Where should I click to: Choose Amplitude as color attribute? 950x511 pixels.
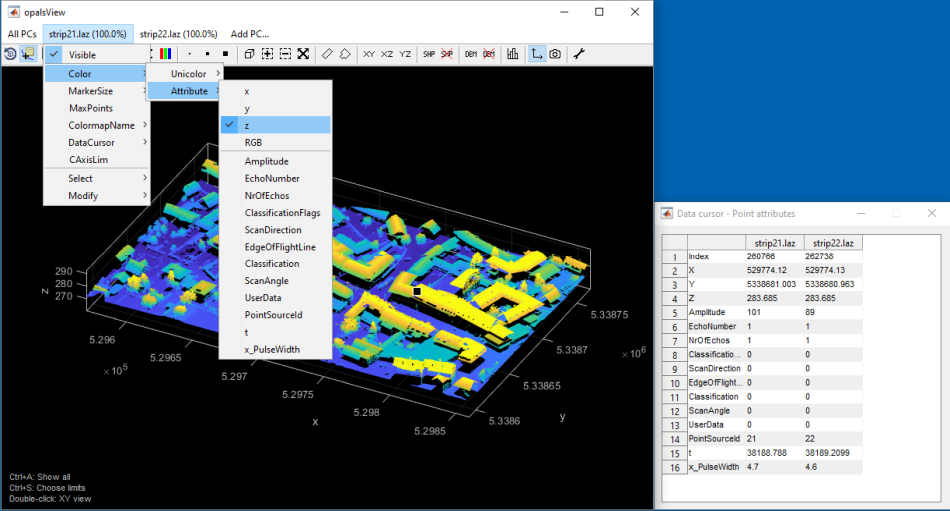coord(266,161)
